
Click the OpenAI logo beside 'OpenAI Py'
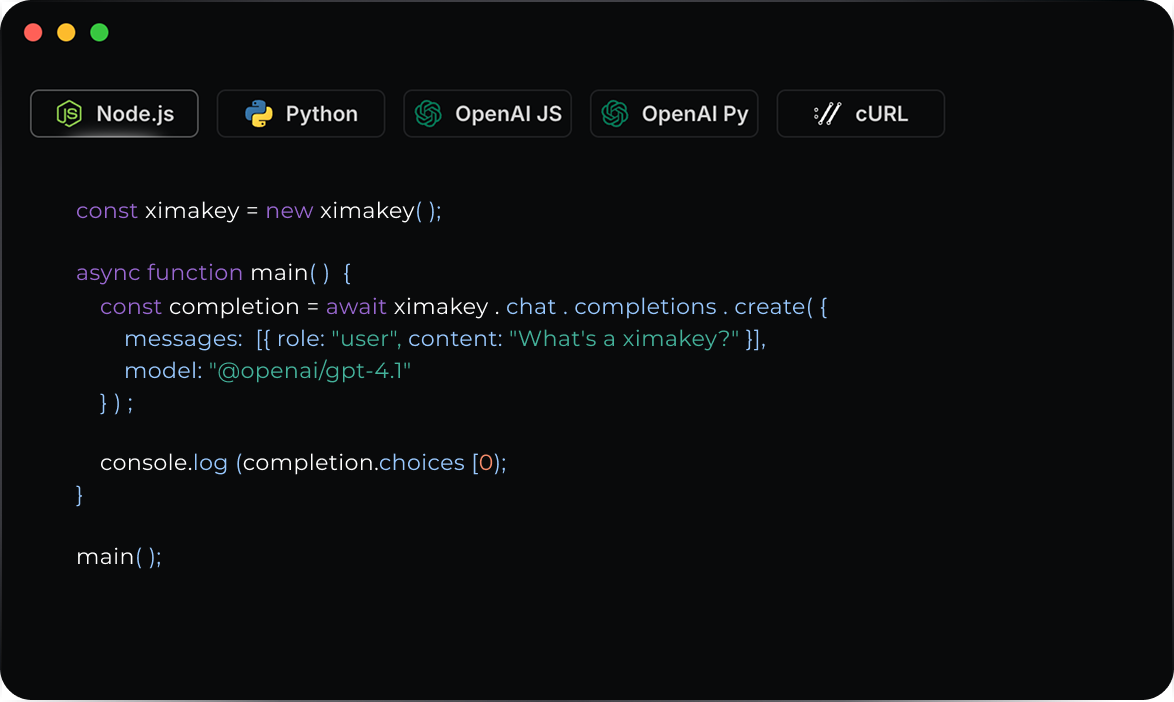pos(615,114)
